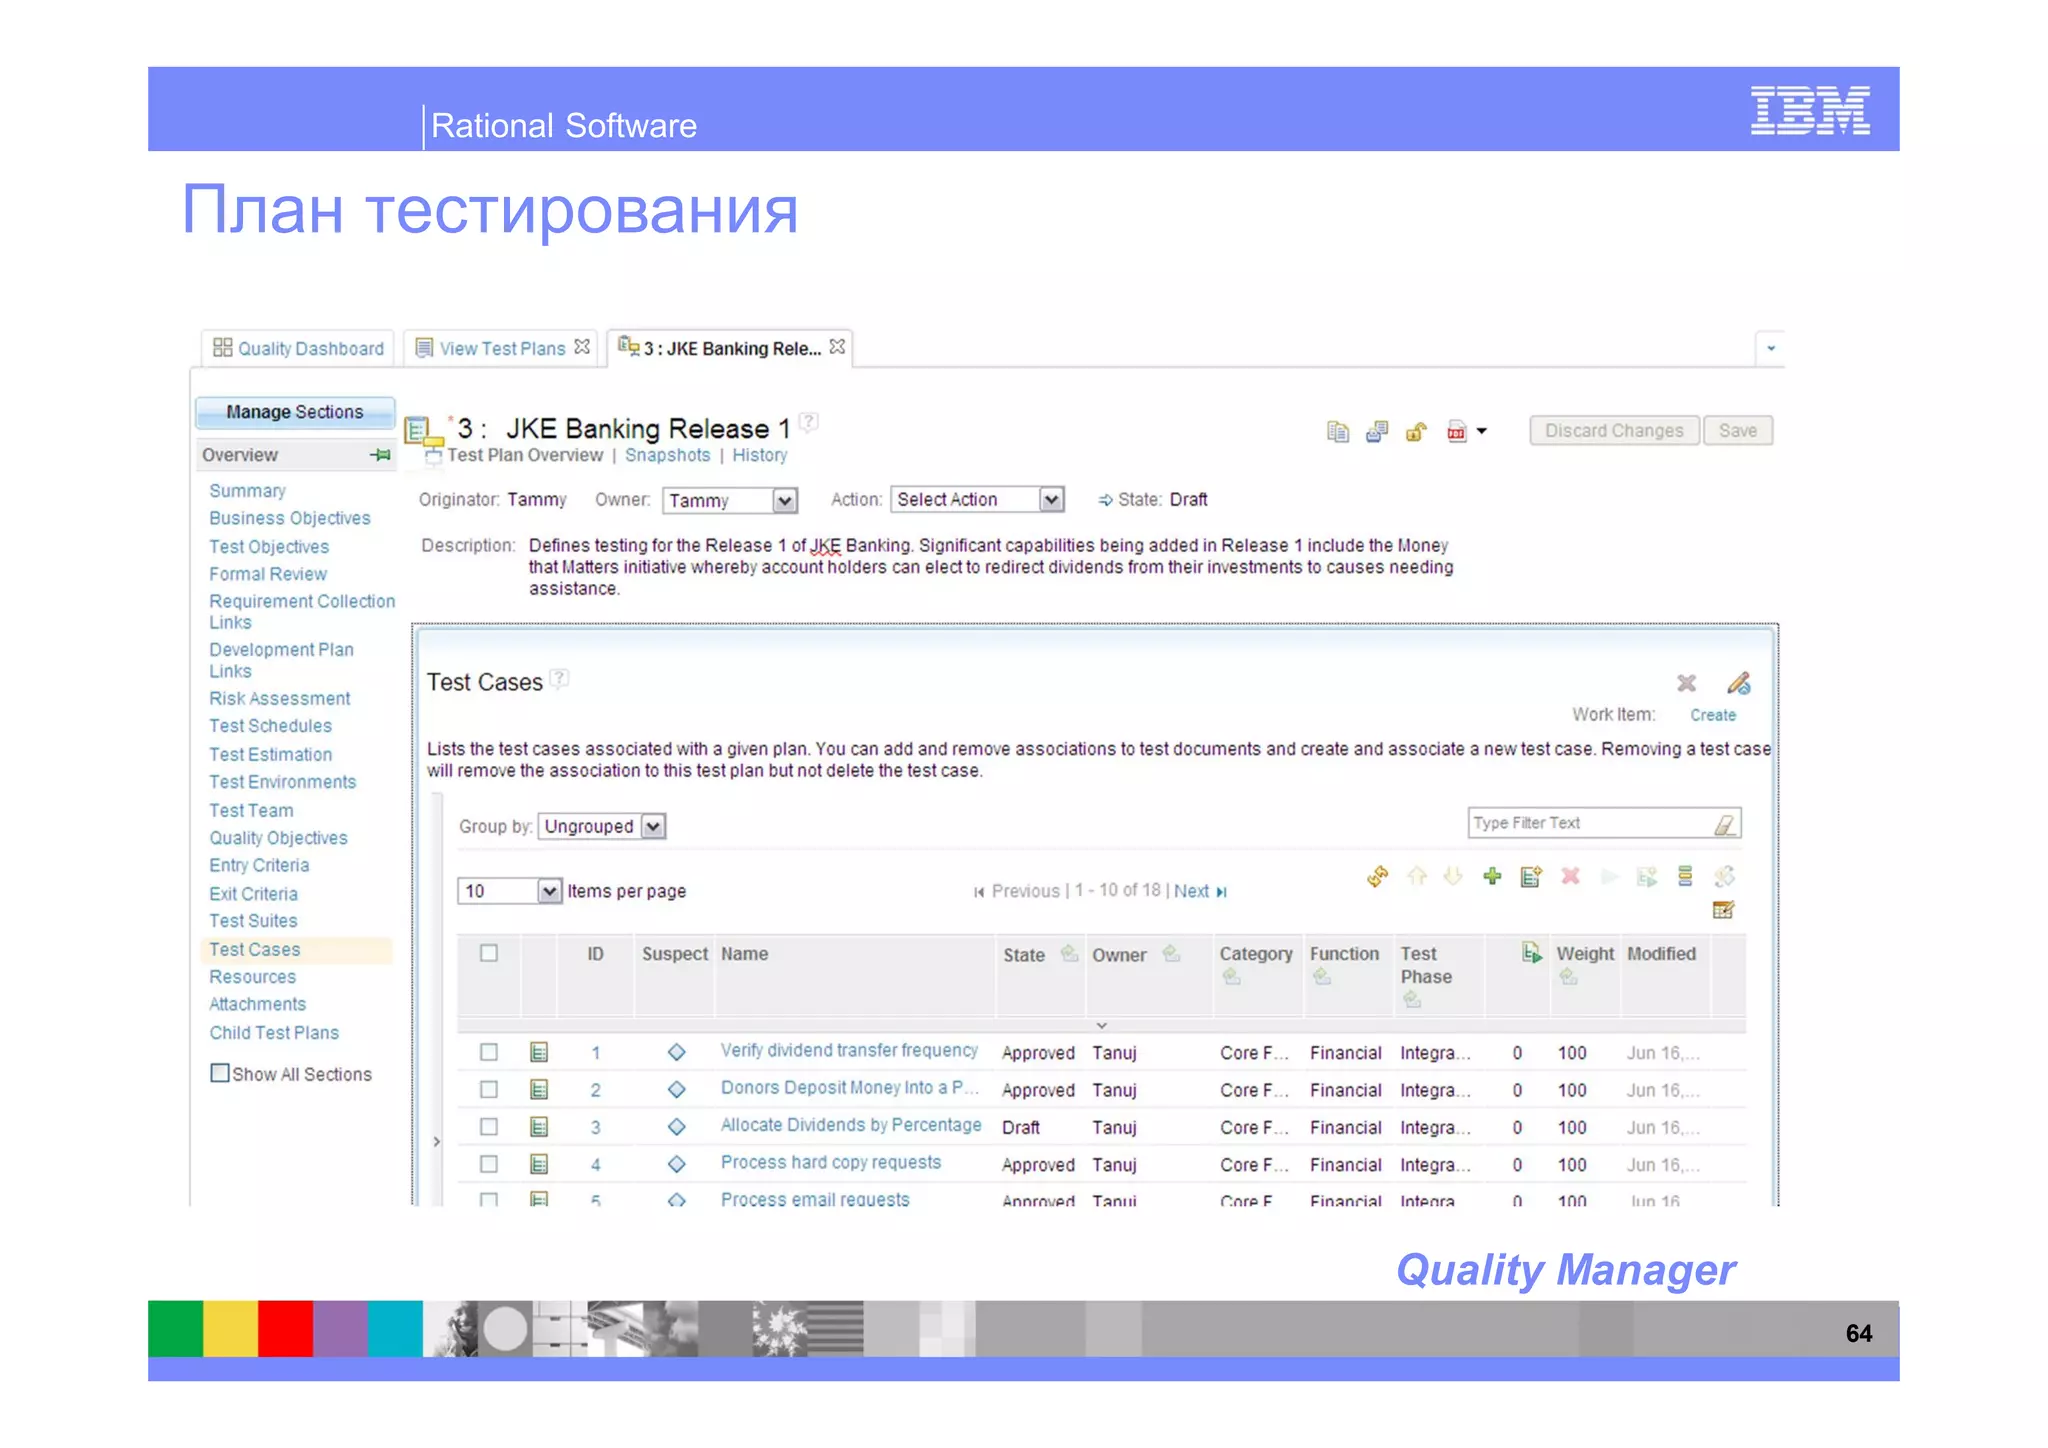Go to Next page of test cases
Image resolution: width=2048 pixels, height=1448 pixels.
point(1200,891)
